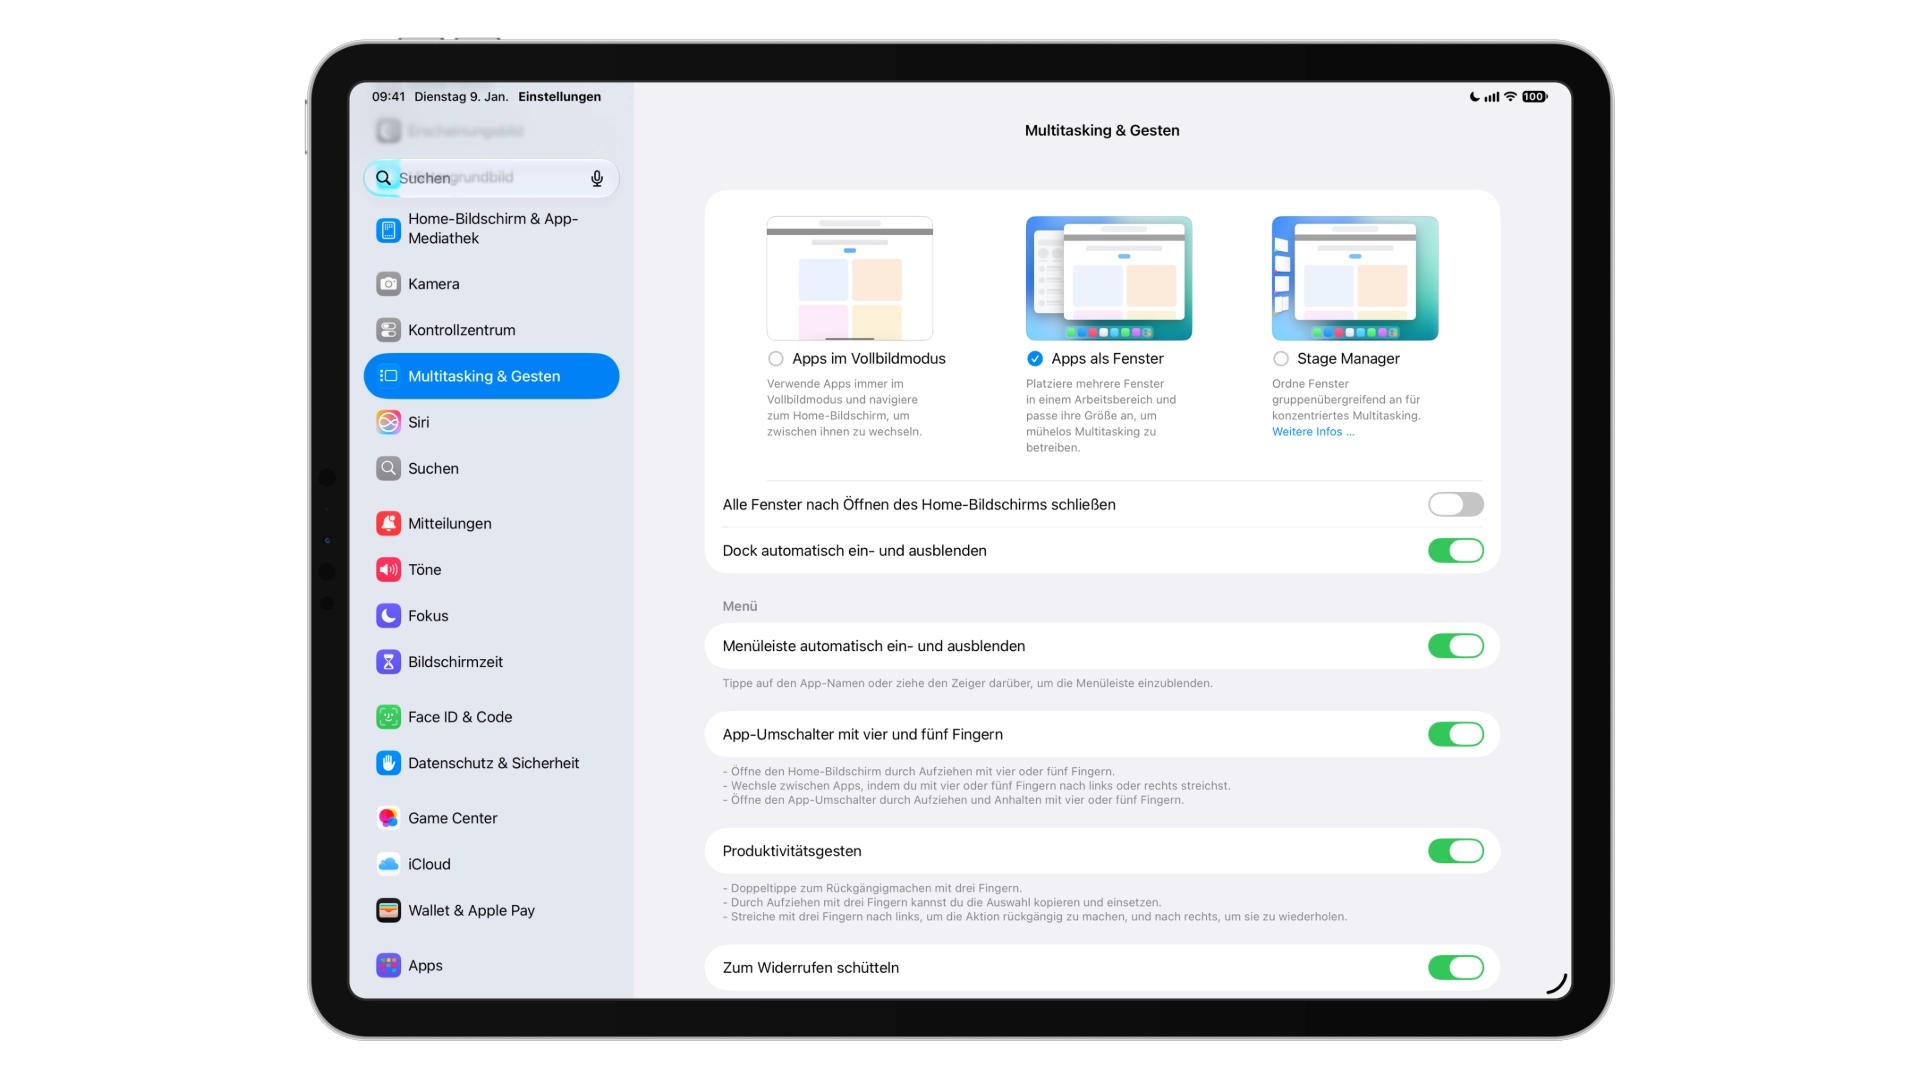Screen dimensions: 1920x1080
Task: Click the Home-Bildschirm & App-Mediathek icon
Action: coord(388,230)
